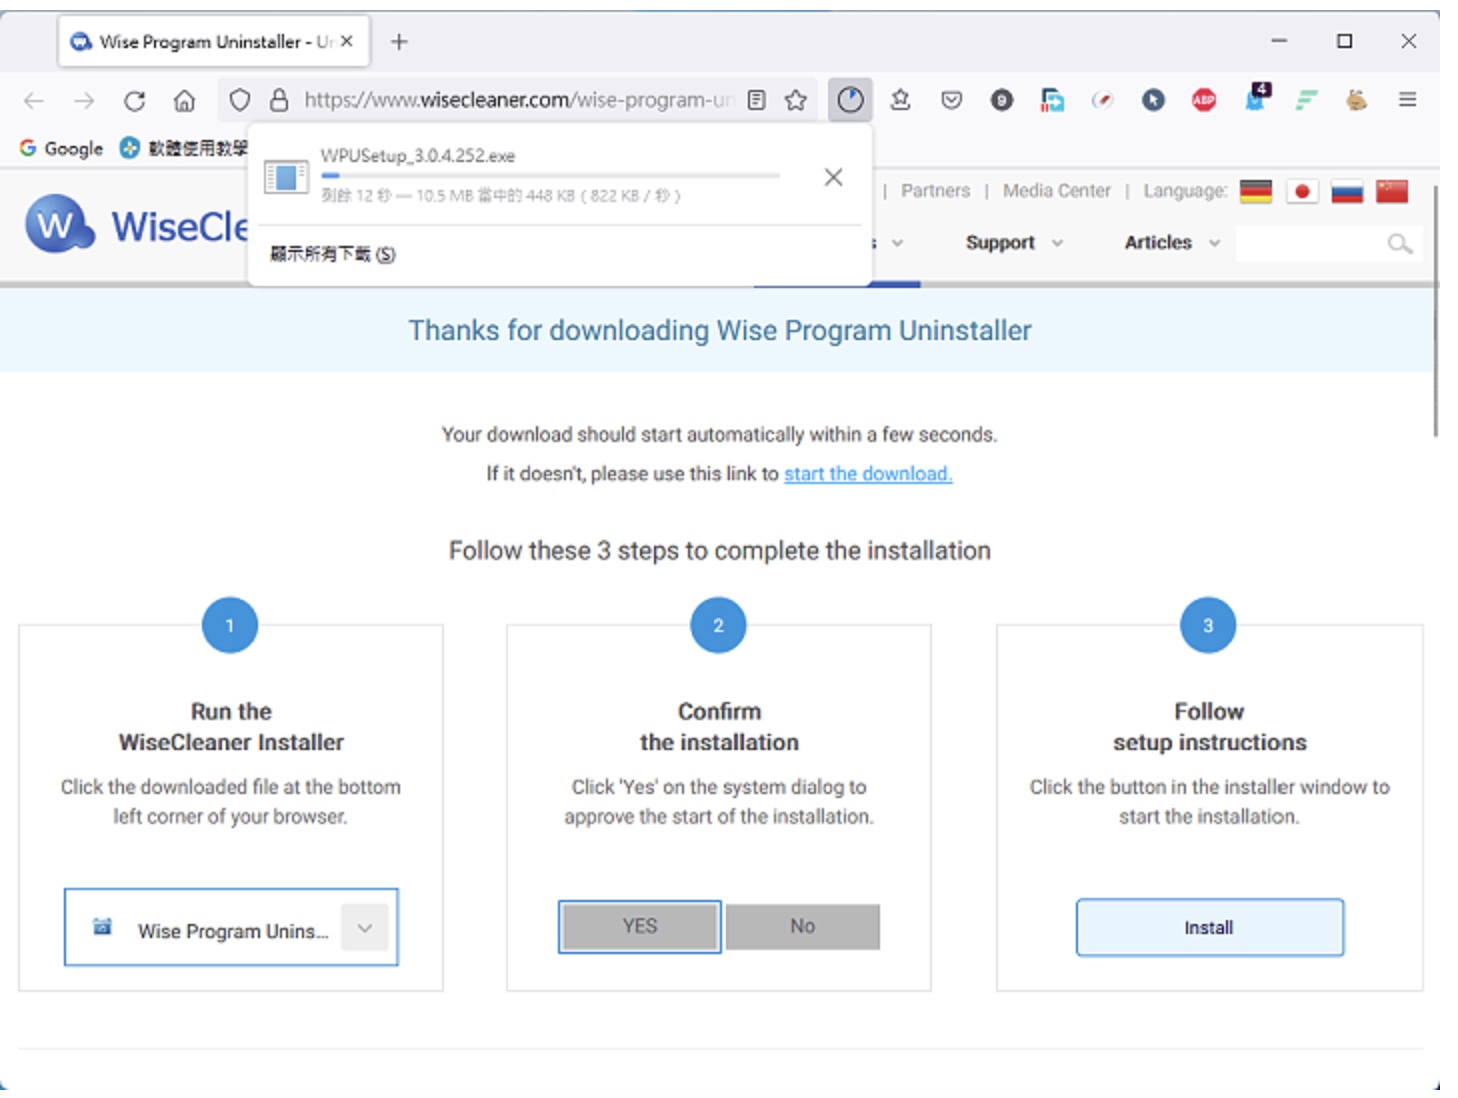This screenshot has width=1458, height=1098.
Task: Click the brown animal extension icon
Action: pyautogui.click(x=1356, y=100)
